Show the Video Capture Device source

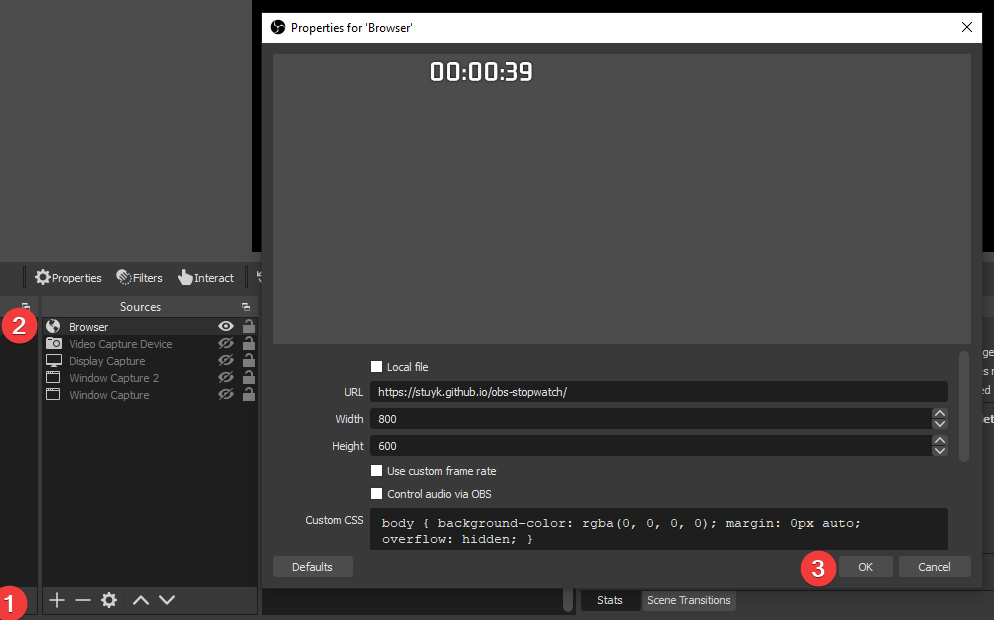(x=226, y=343)
